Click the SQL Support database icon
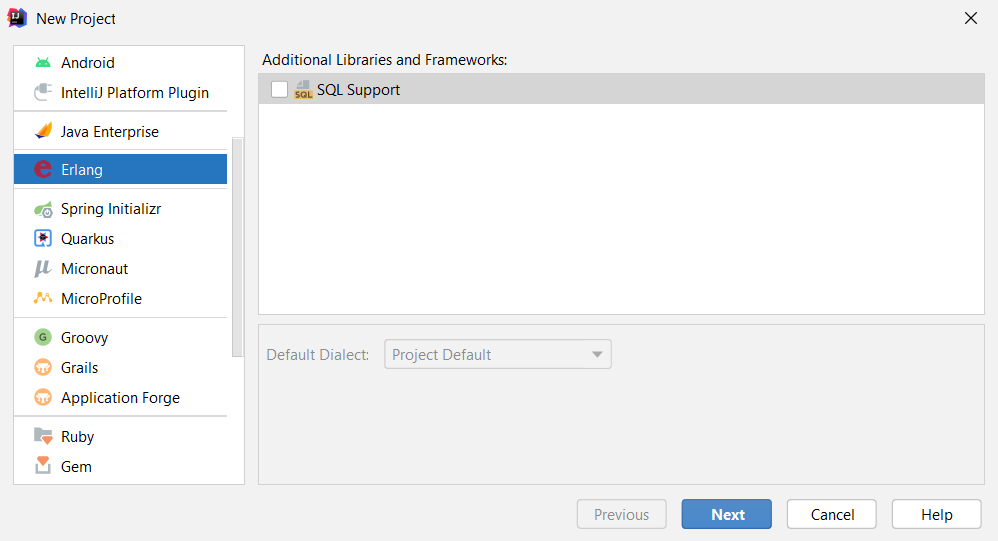Viewport: 998px width, 541px height. coord(303,90)
